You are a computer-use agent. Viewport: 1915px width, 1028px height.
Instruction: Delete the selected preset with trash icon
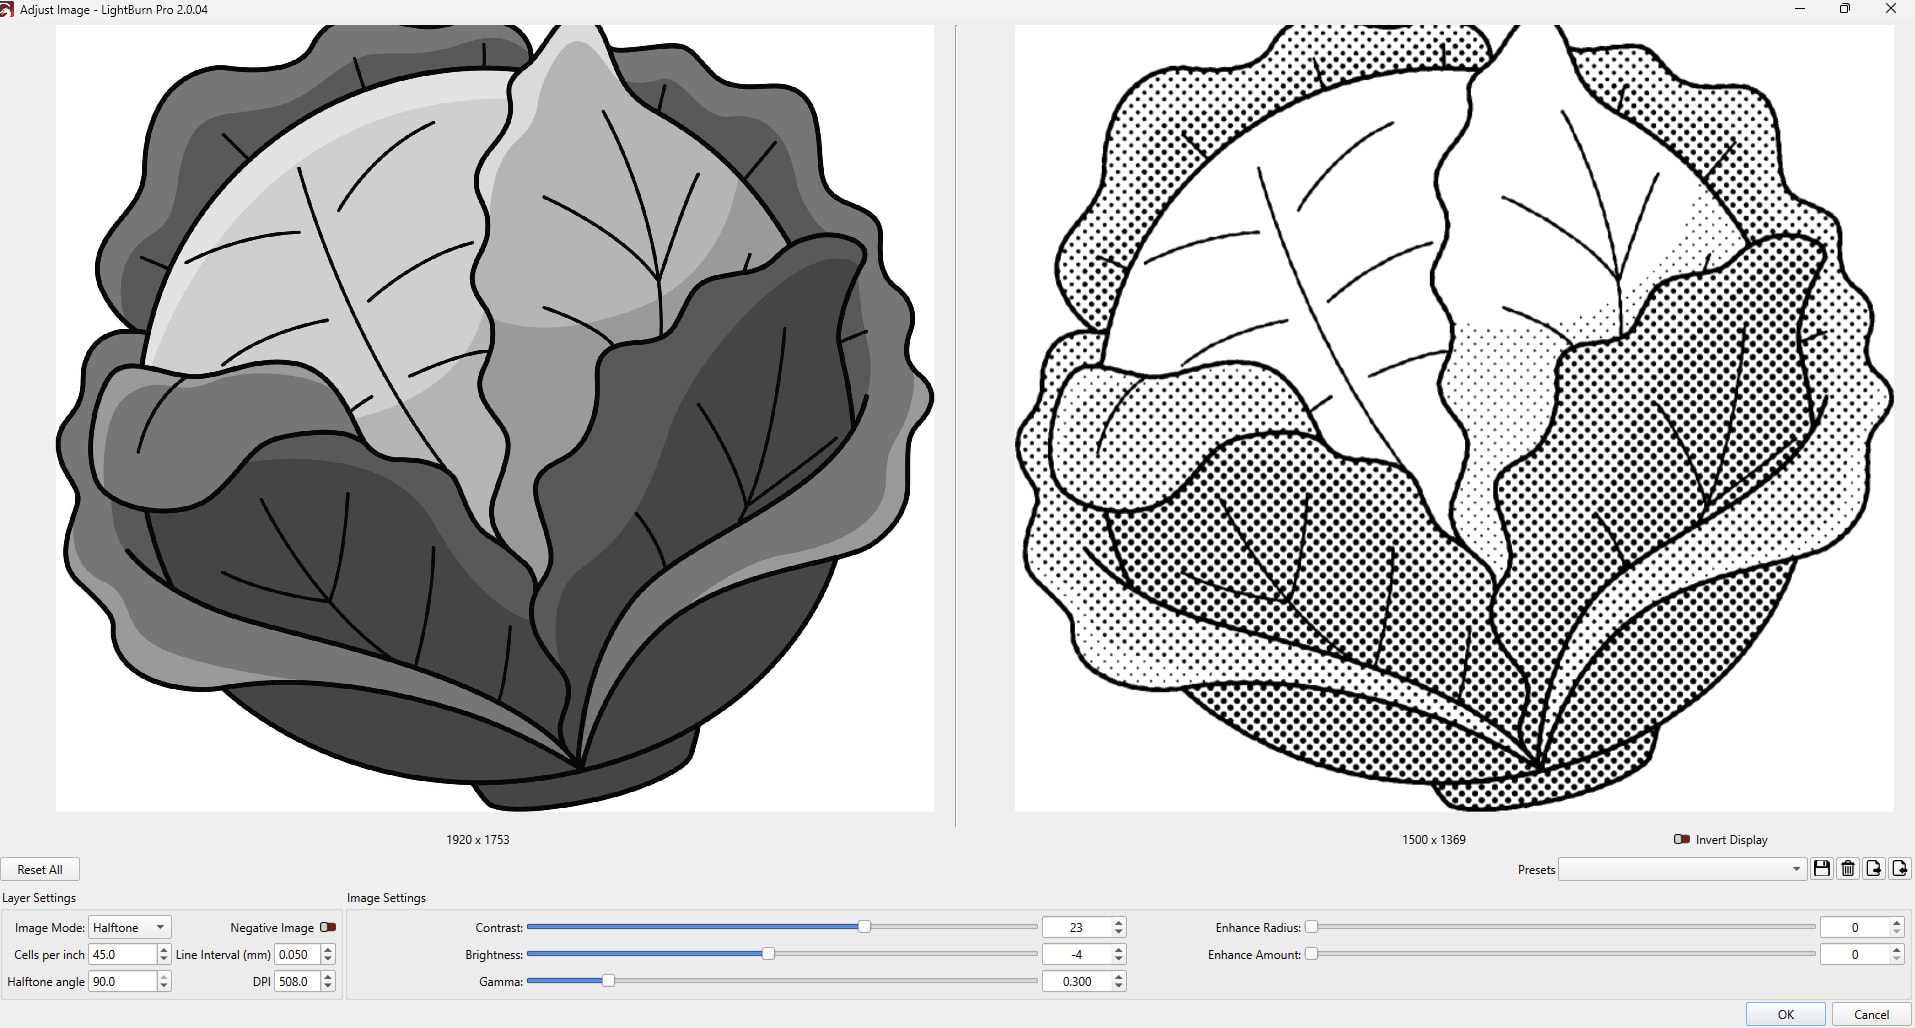click(1848, 869)
